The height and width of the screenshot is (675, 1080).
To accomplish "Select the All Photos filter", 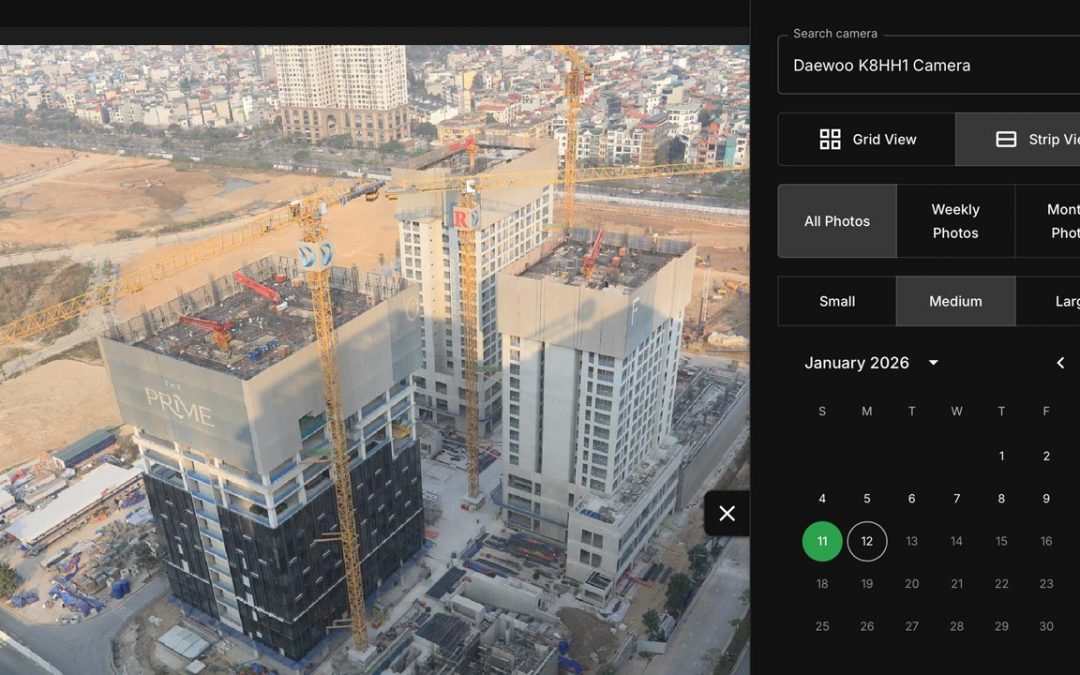I will click(837, 221).
